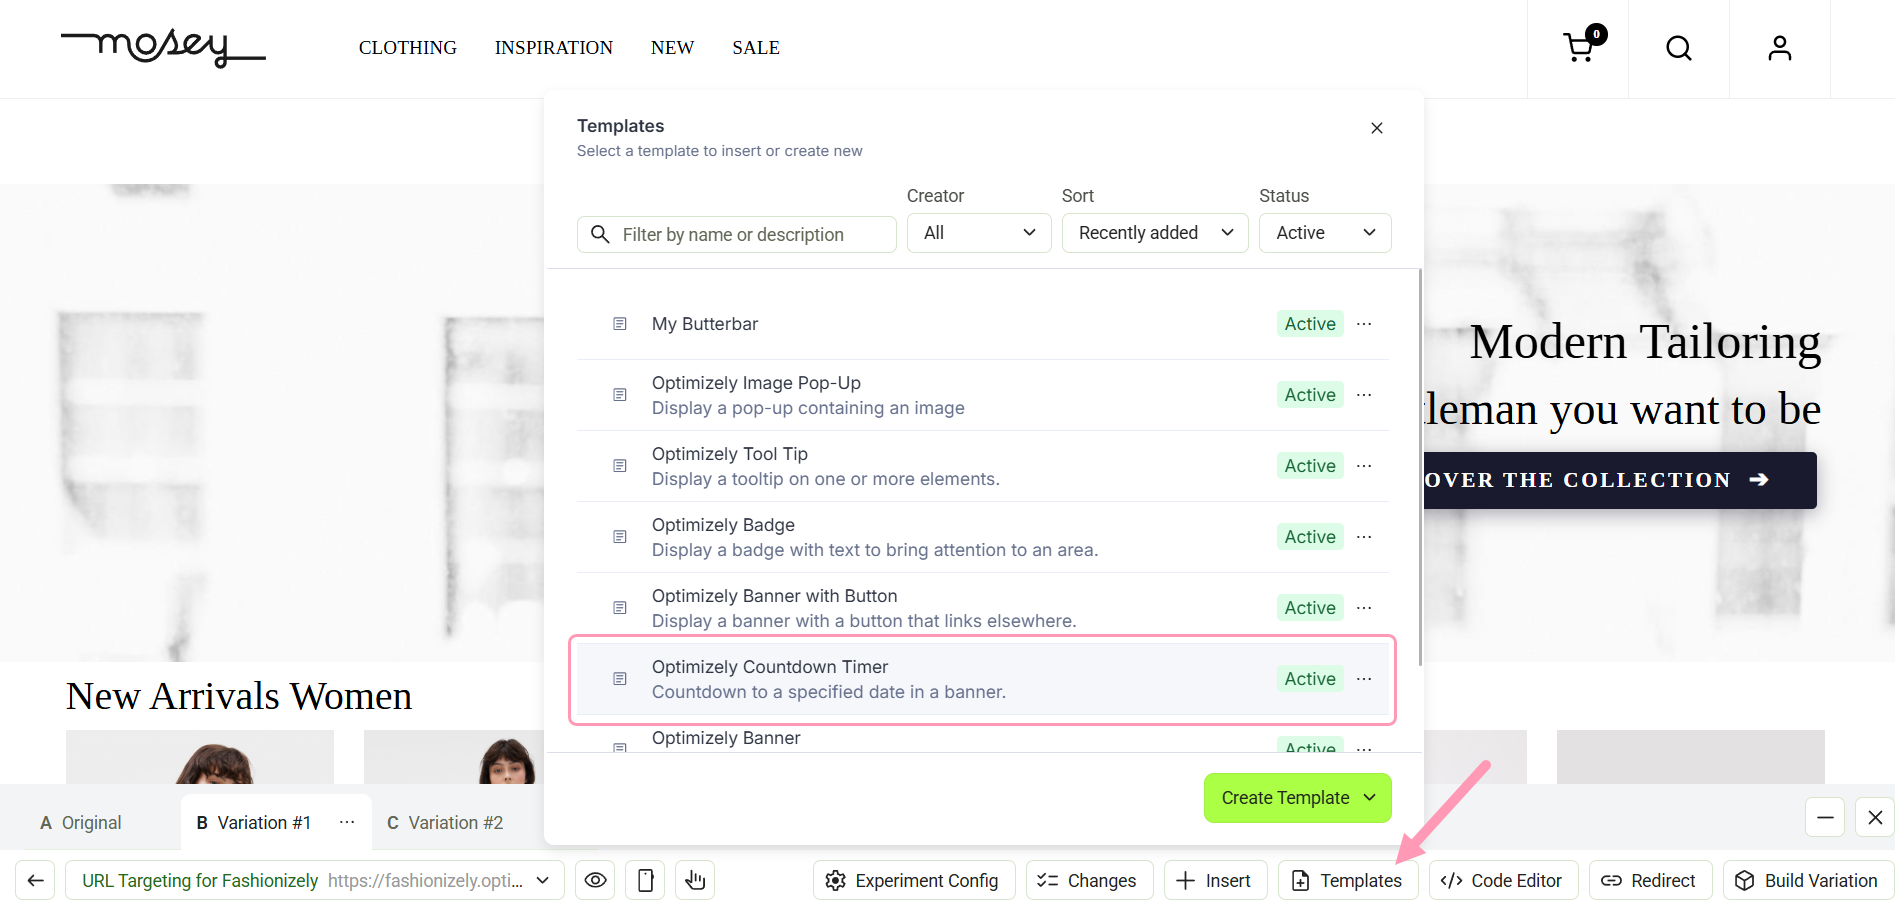Click the Insert button
This screenshot has height=907, width=1895.
click(x=1216, y=880)
